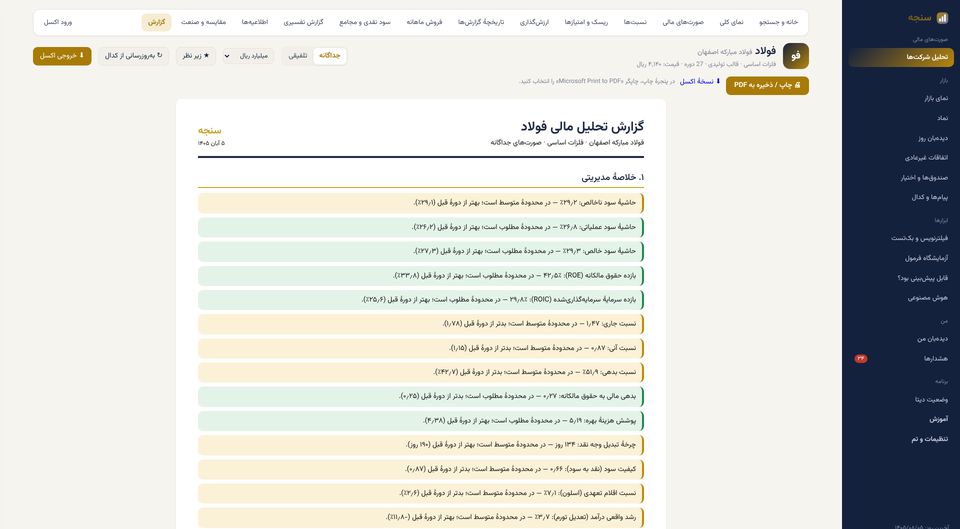Open the مقایسه و صنعت tab
Image resolution: width=960 pixels, height=529 pixels.
click(x=203, y=23)
